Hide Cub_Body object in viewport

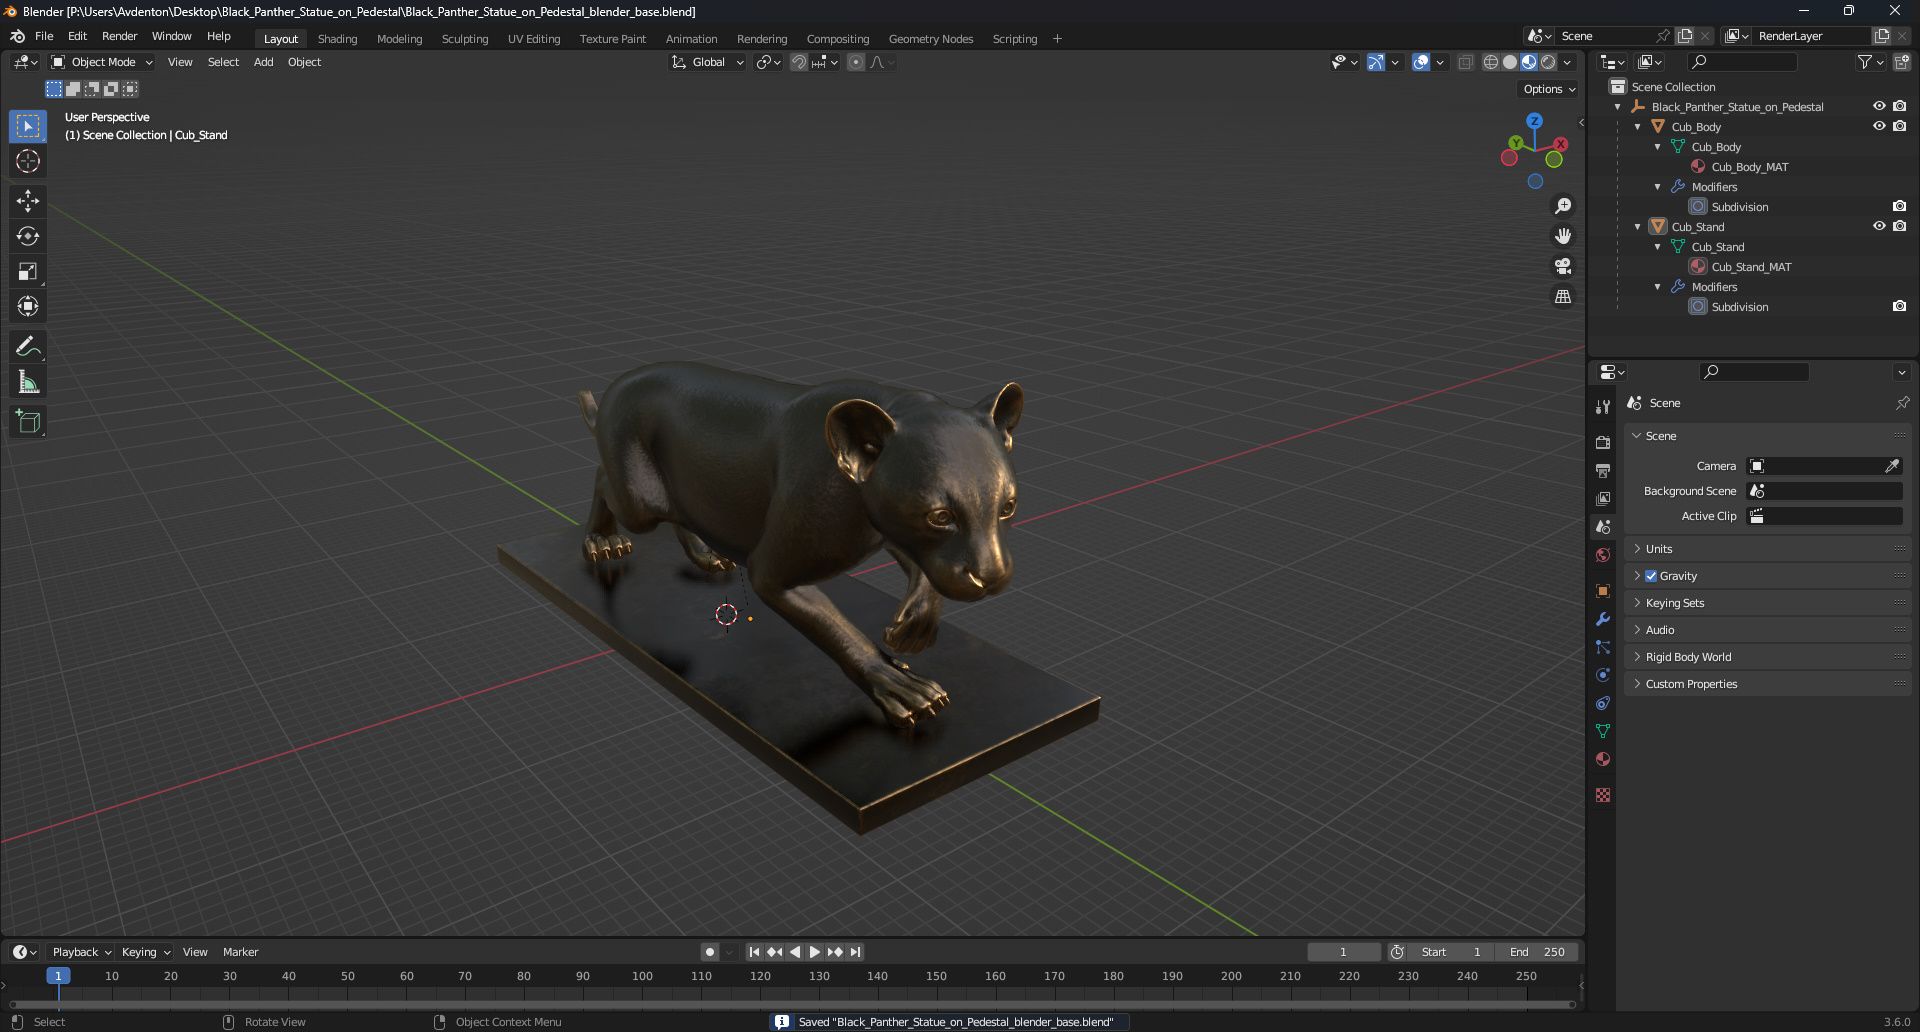coord(1879,126)
